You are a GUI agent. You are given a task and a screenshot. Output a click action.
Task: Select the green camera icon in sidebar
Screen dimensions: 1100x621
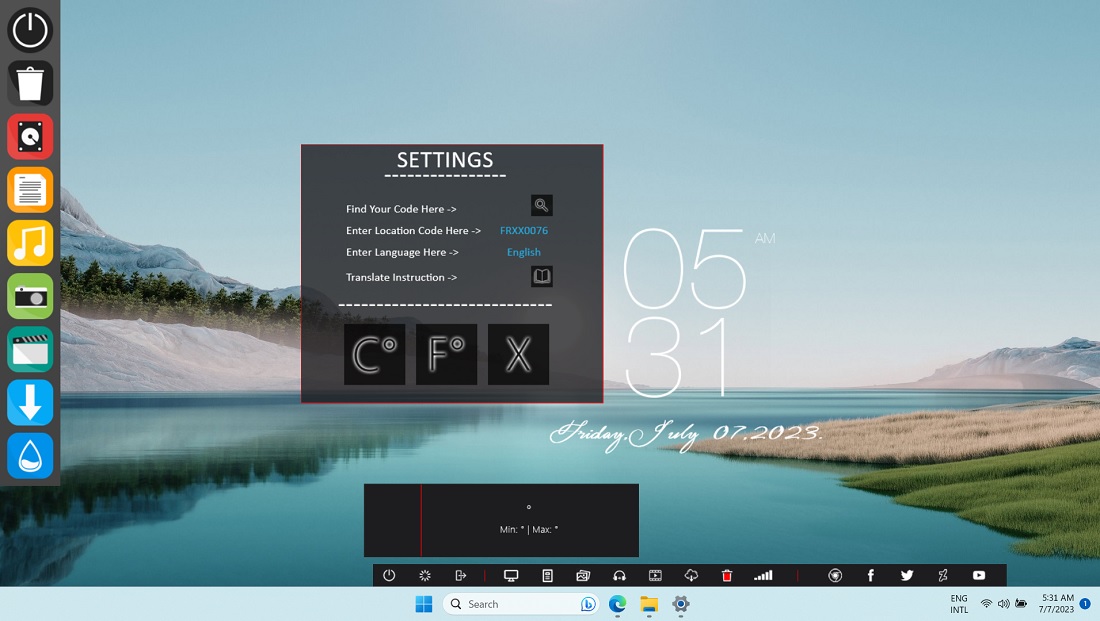[x=30, y=296]
